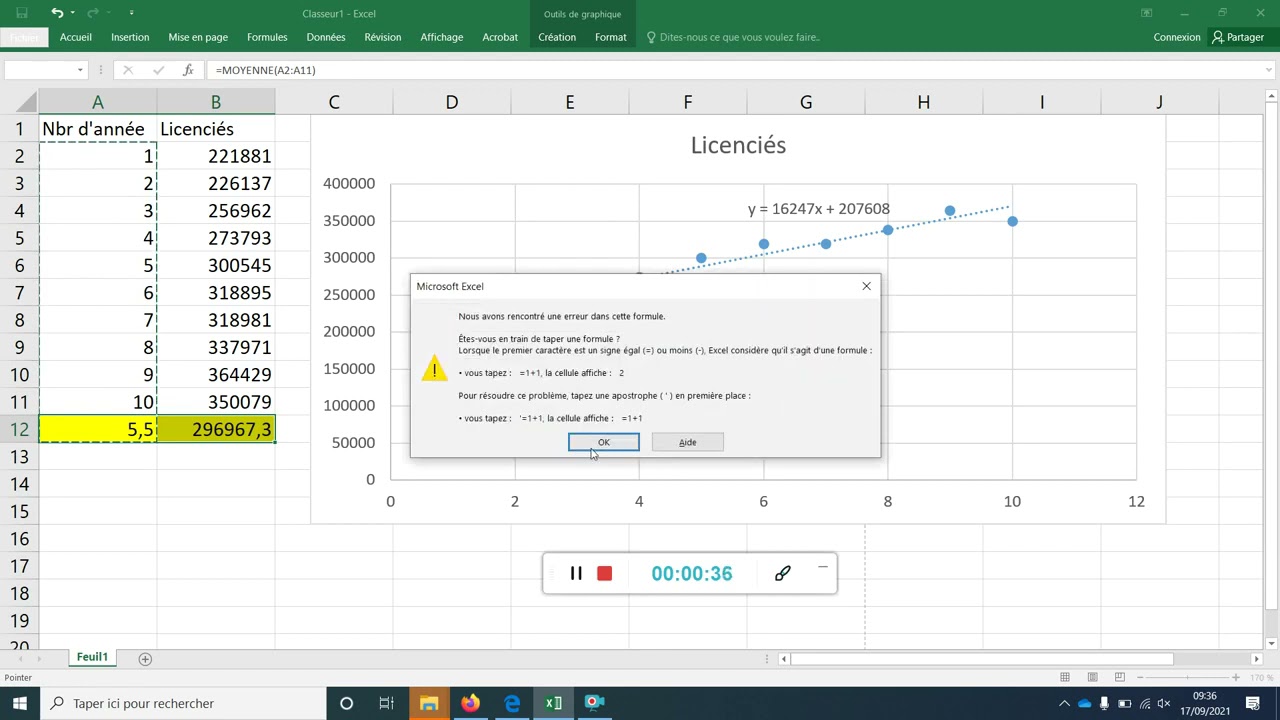Click the recorder pen annotation icon
This screenshot has width=1280, height=720.
tap(782, 573)
